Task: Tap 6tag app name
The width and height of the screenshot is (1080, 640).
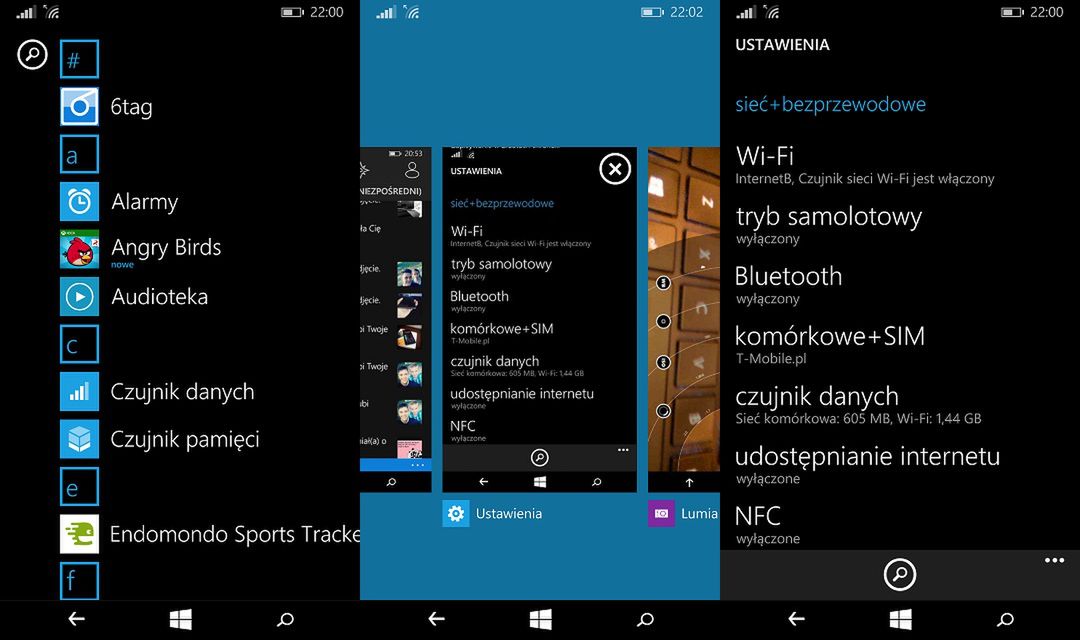Action: tap(132, 107)
